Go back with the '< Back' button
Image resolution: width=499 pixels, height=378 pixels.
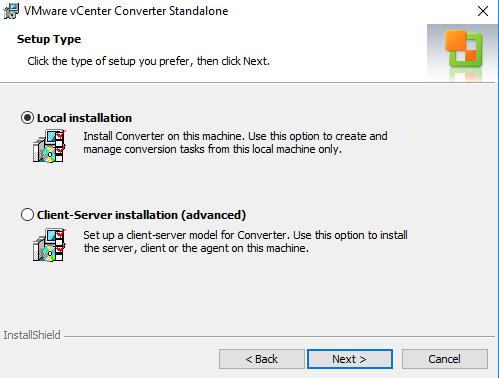(x=262, y=359)
